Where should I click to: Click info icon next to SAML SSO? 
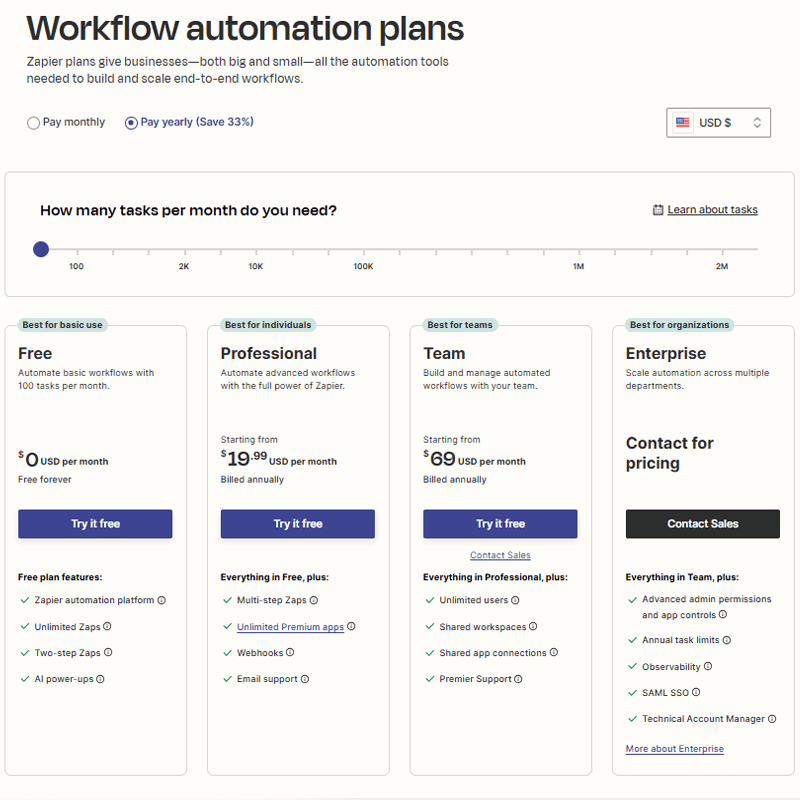point(696,692)
